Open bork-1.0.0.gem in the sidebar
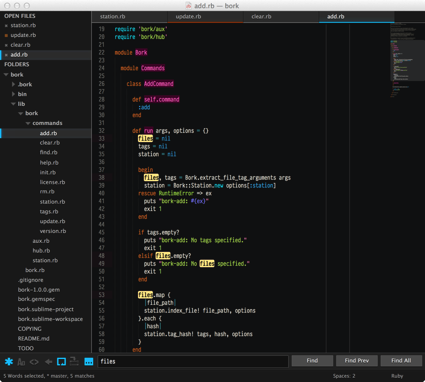Screen dimensions: 425x382 point(39,290)
